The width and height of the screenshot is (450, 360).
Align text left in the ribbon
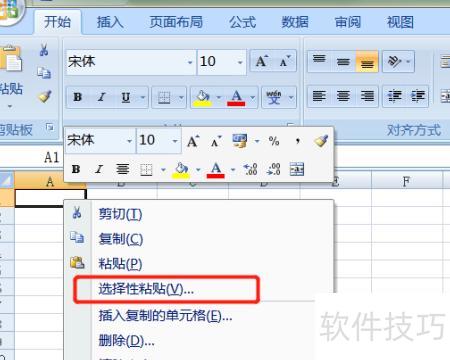(319, 97)
